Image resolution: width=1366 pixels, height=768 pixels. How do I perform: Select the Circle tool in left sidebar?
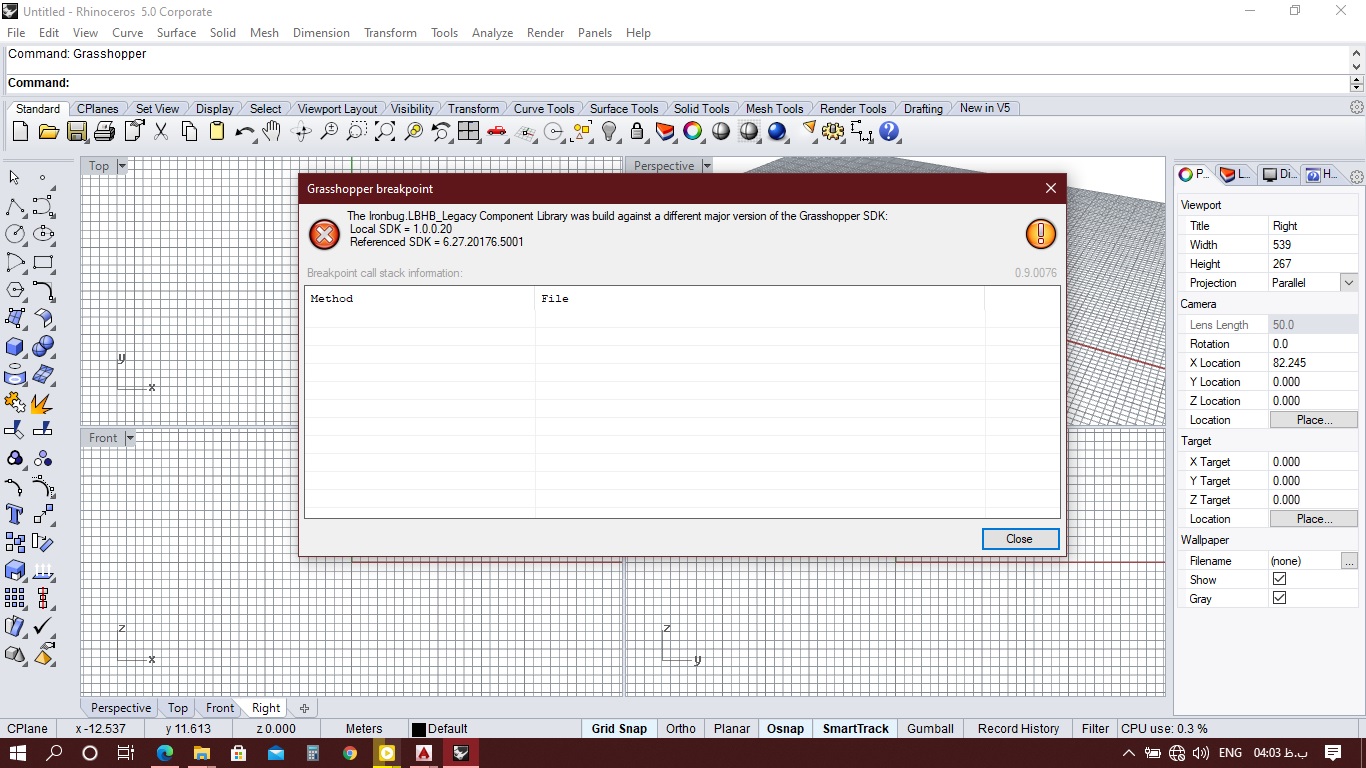[x=15, y=234]
